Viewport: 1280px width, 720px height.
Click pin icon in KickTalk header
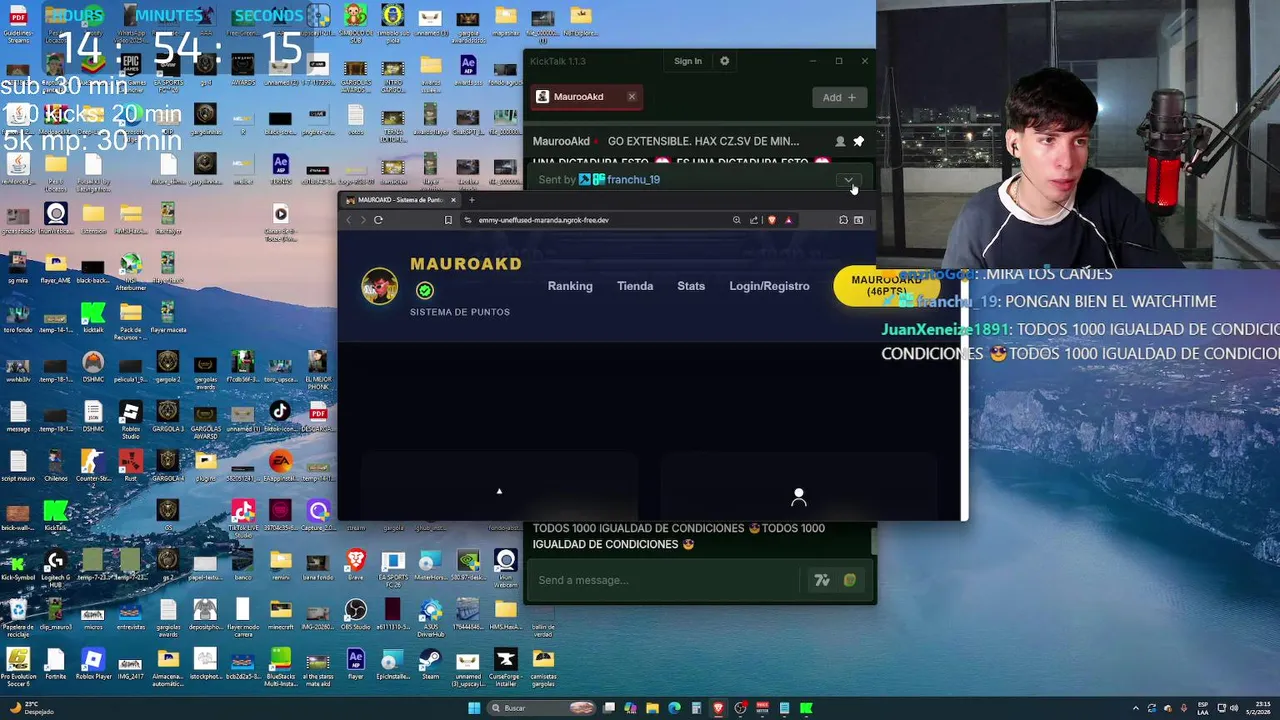click(858, 141)
